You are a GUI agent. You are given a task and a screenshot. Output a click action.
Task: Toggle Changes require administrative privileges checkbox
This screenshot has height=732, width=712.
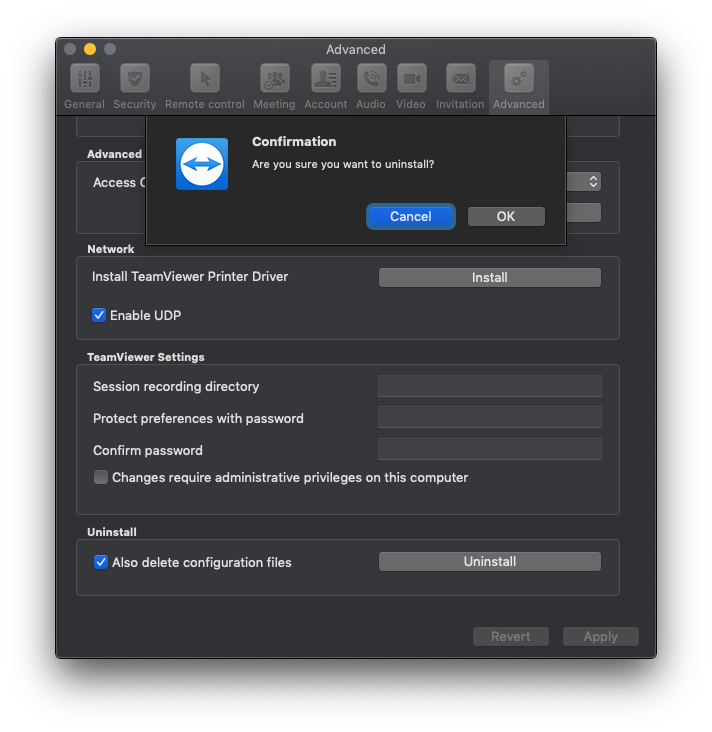[101, 477]
